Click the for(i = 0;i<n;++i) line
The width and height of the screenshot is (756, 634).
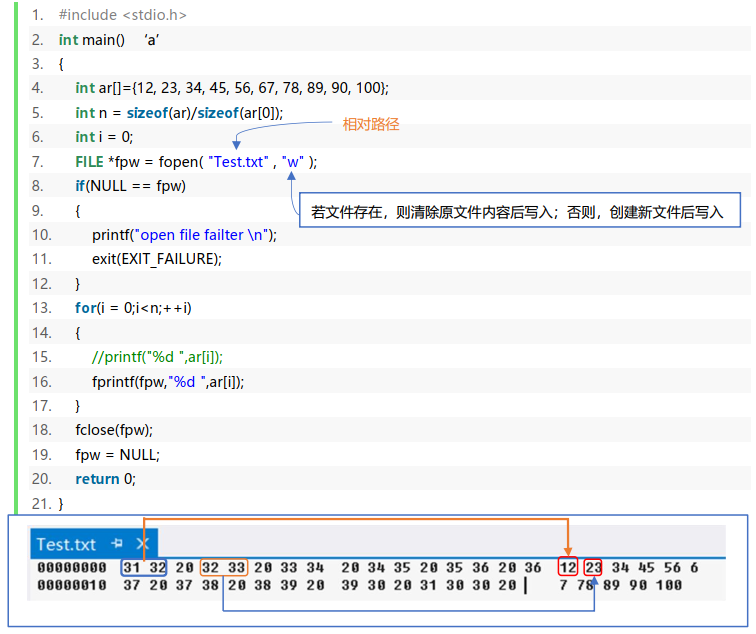[x=133, y=308]
